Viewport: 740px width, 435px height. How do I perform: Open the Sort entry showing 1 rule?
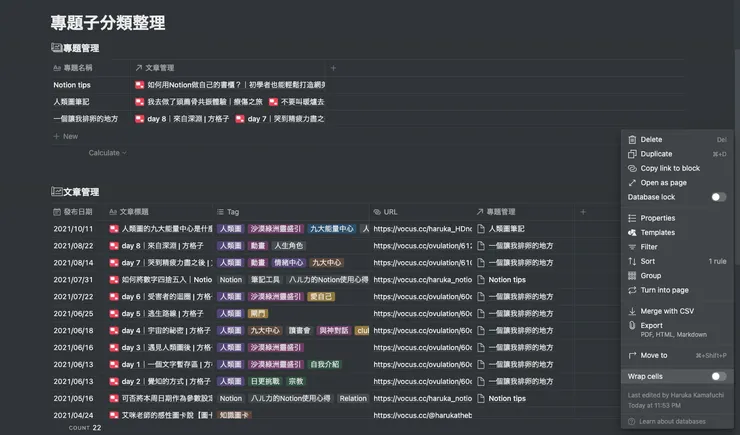[677, 261]
